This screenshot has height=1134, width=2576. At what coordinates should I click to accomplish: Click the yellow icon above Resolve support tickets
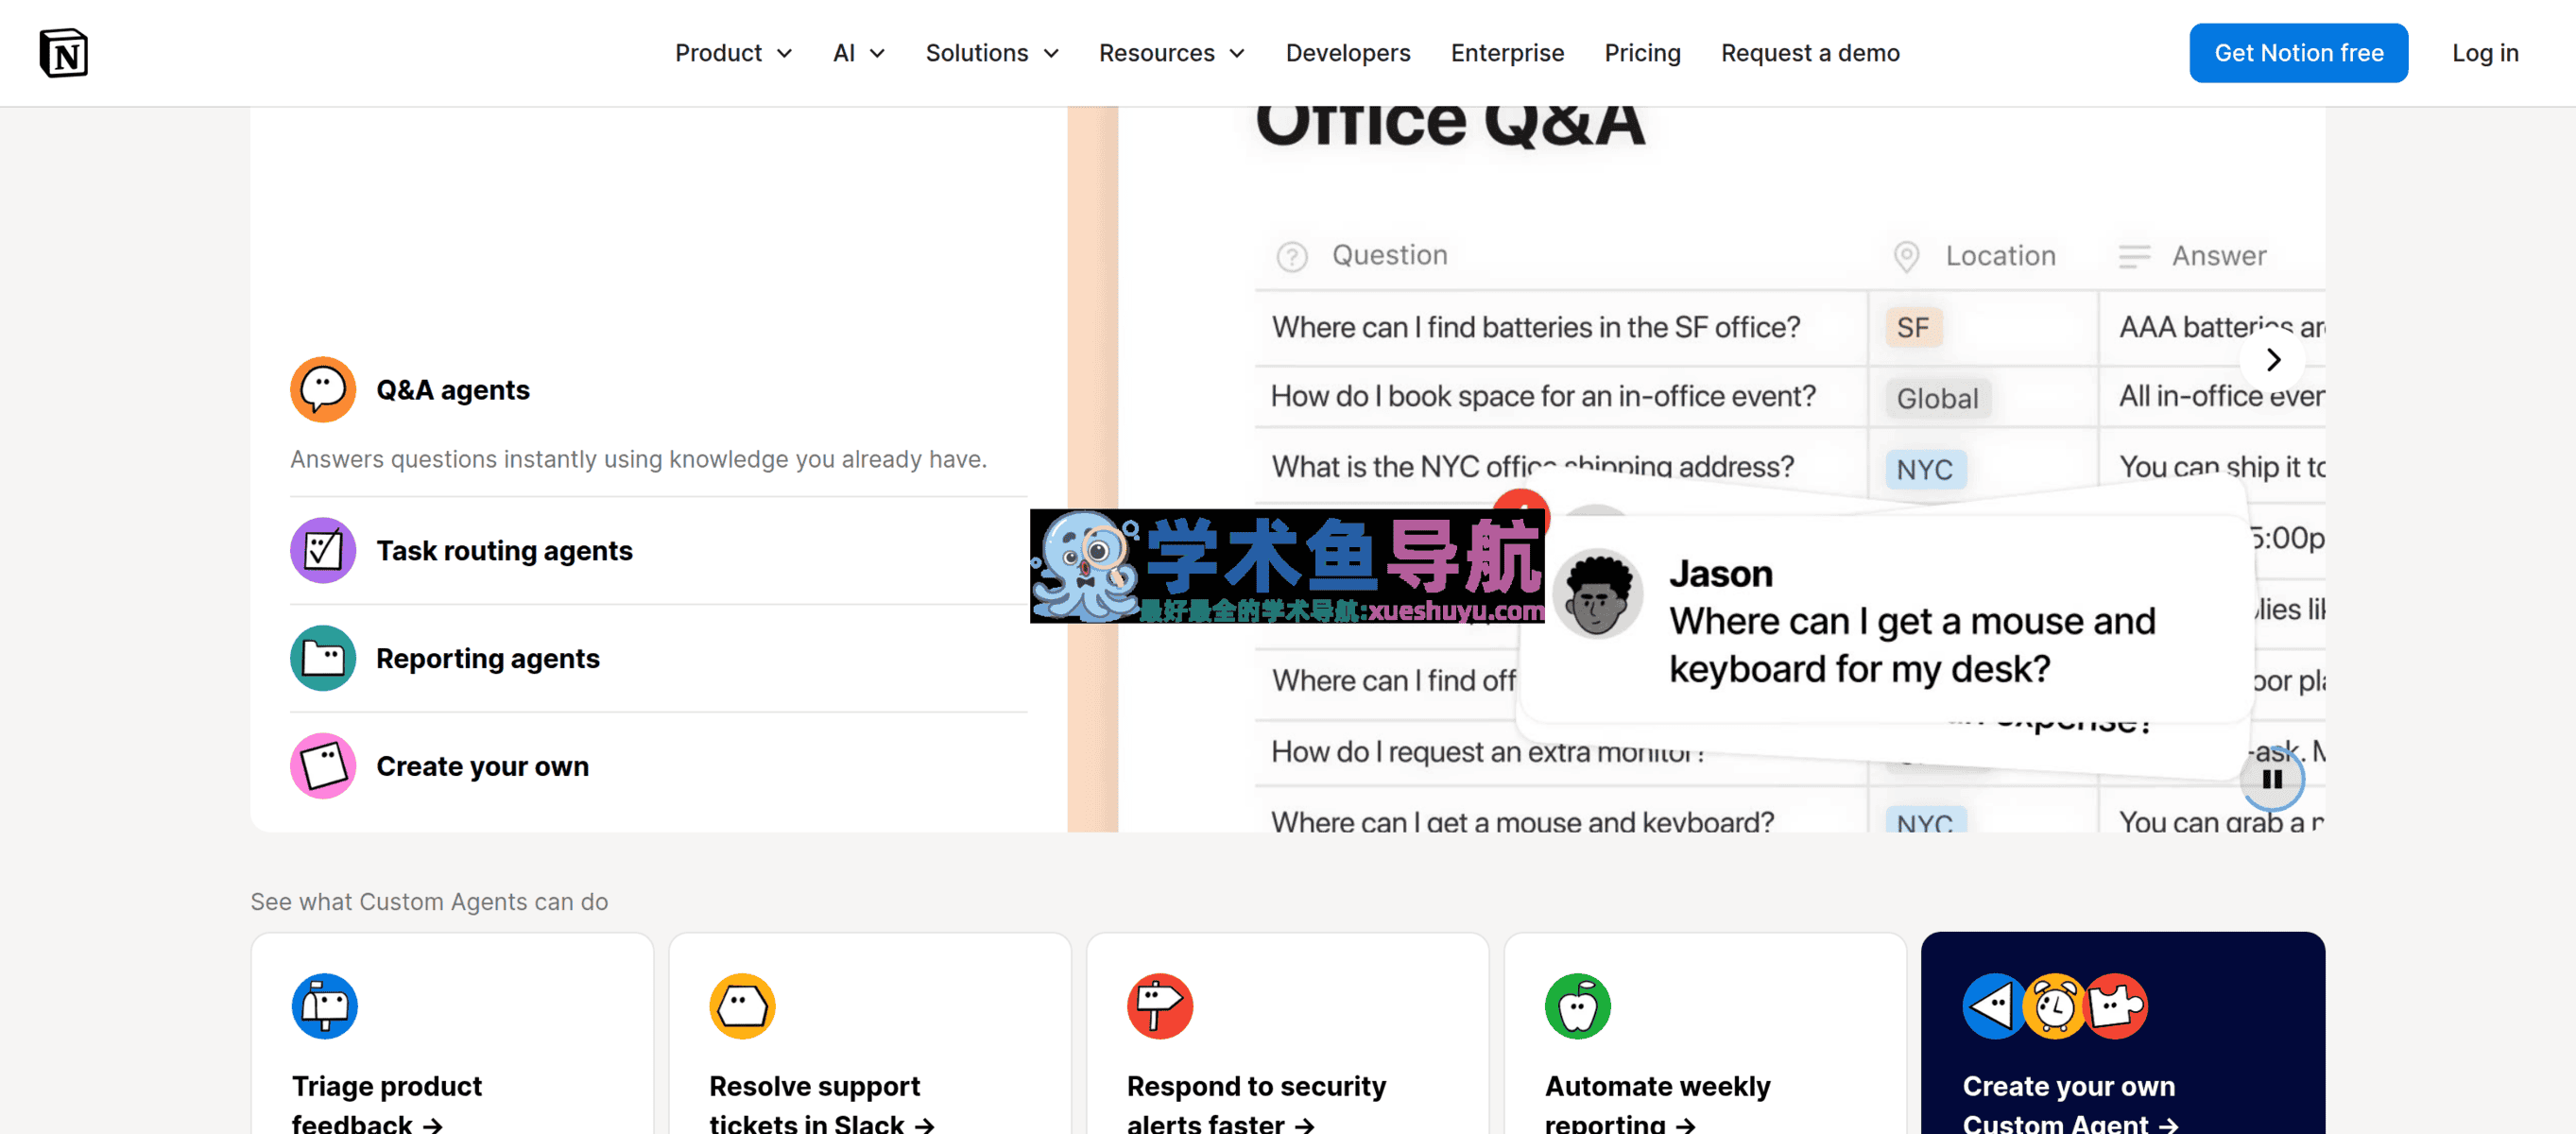(742, 1006)
